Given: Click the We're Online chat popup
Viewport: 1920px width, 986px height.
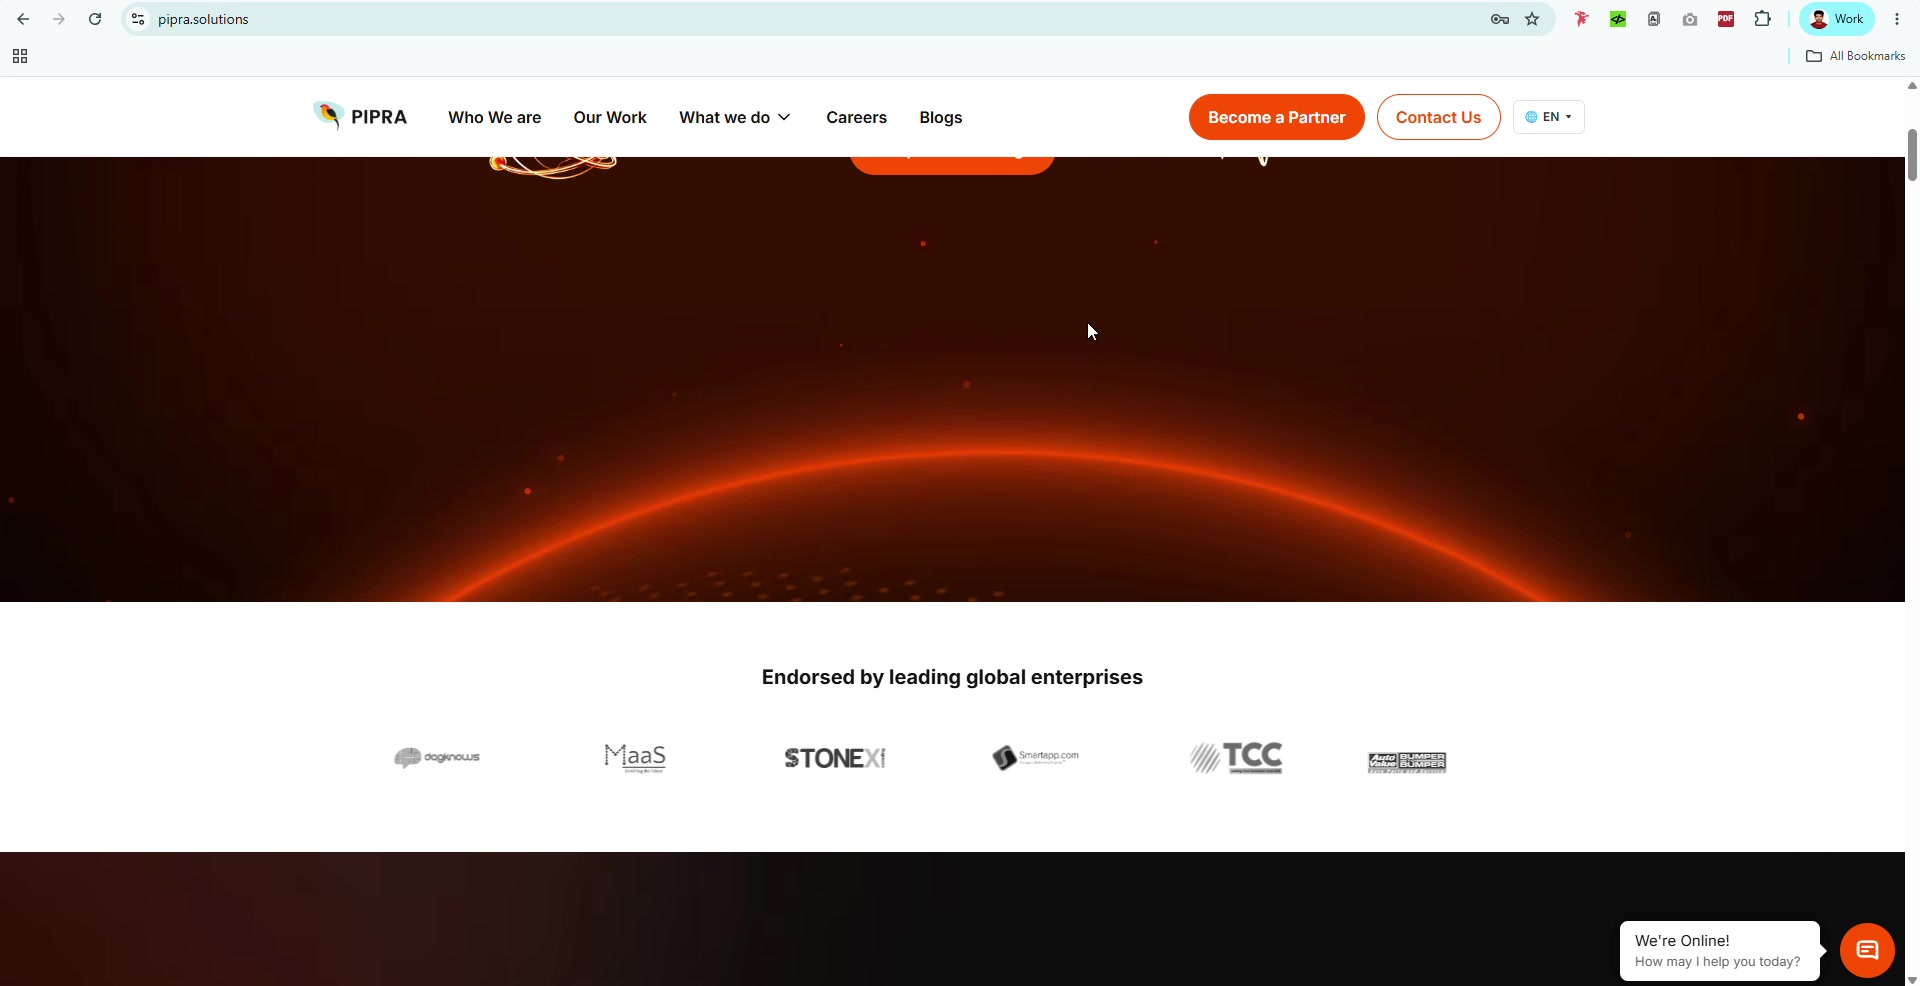Looking at the screenshot, I should point(1719,951).
